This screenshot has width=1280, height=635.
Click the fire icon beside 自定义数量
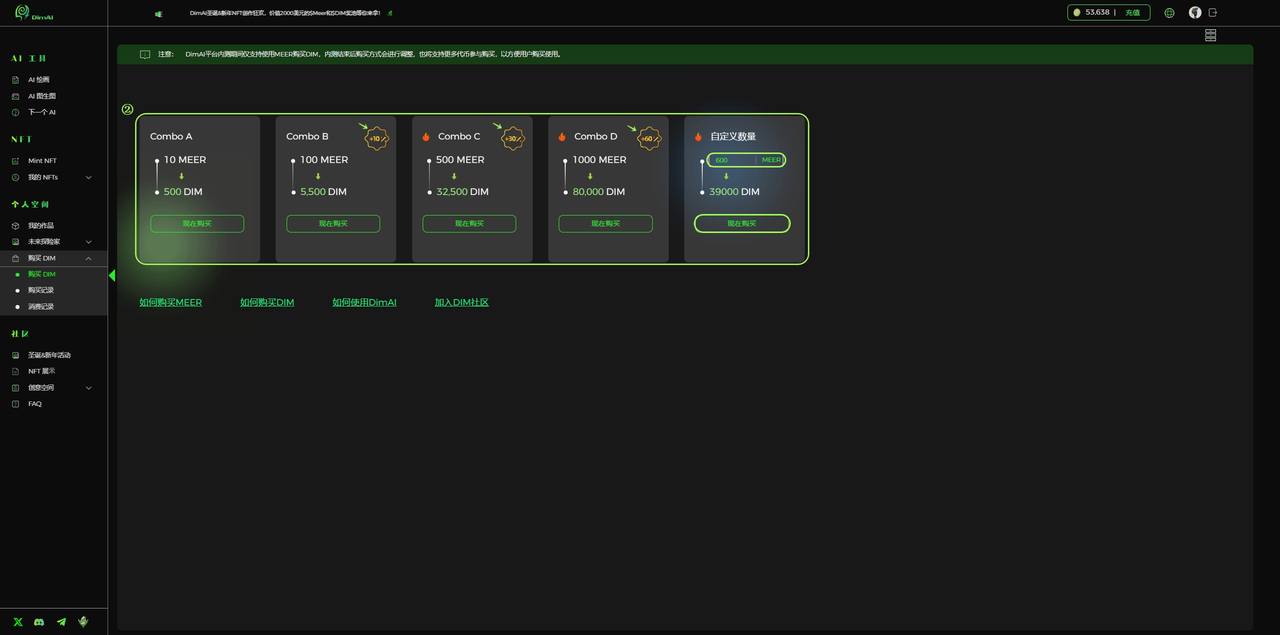698,137
